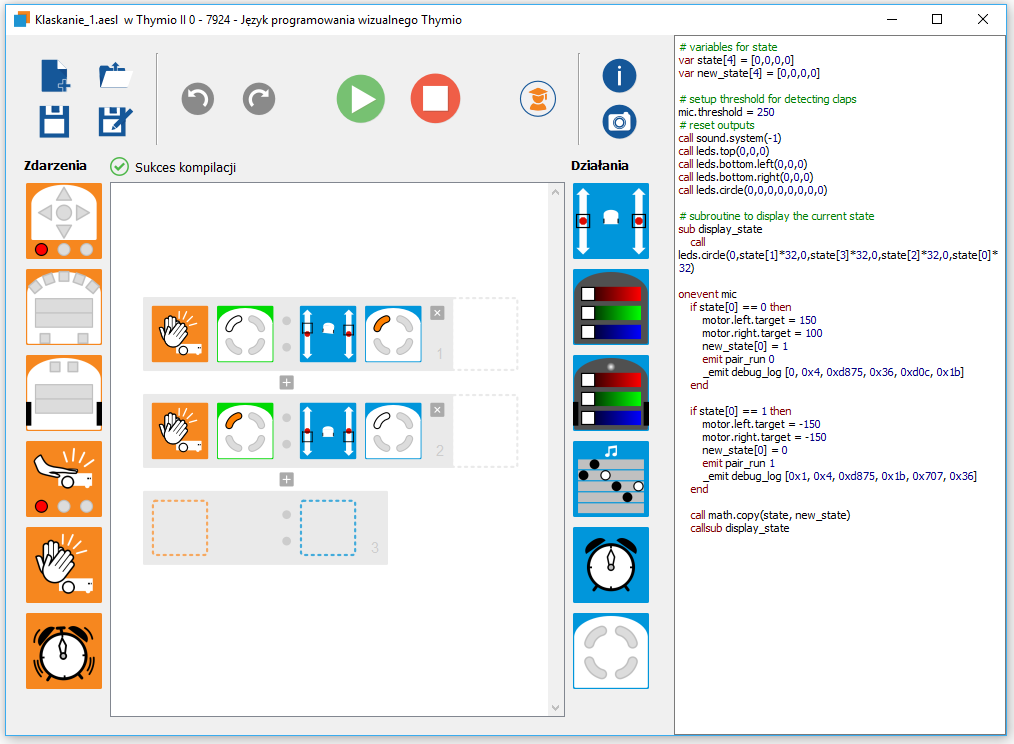Select the timer elapsed event block
This screenshot has height=744, width=1014.
[x=64, y=650]
